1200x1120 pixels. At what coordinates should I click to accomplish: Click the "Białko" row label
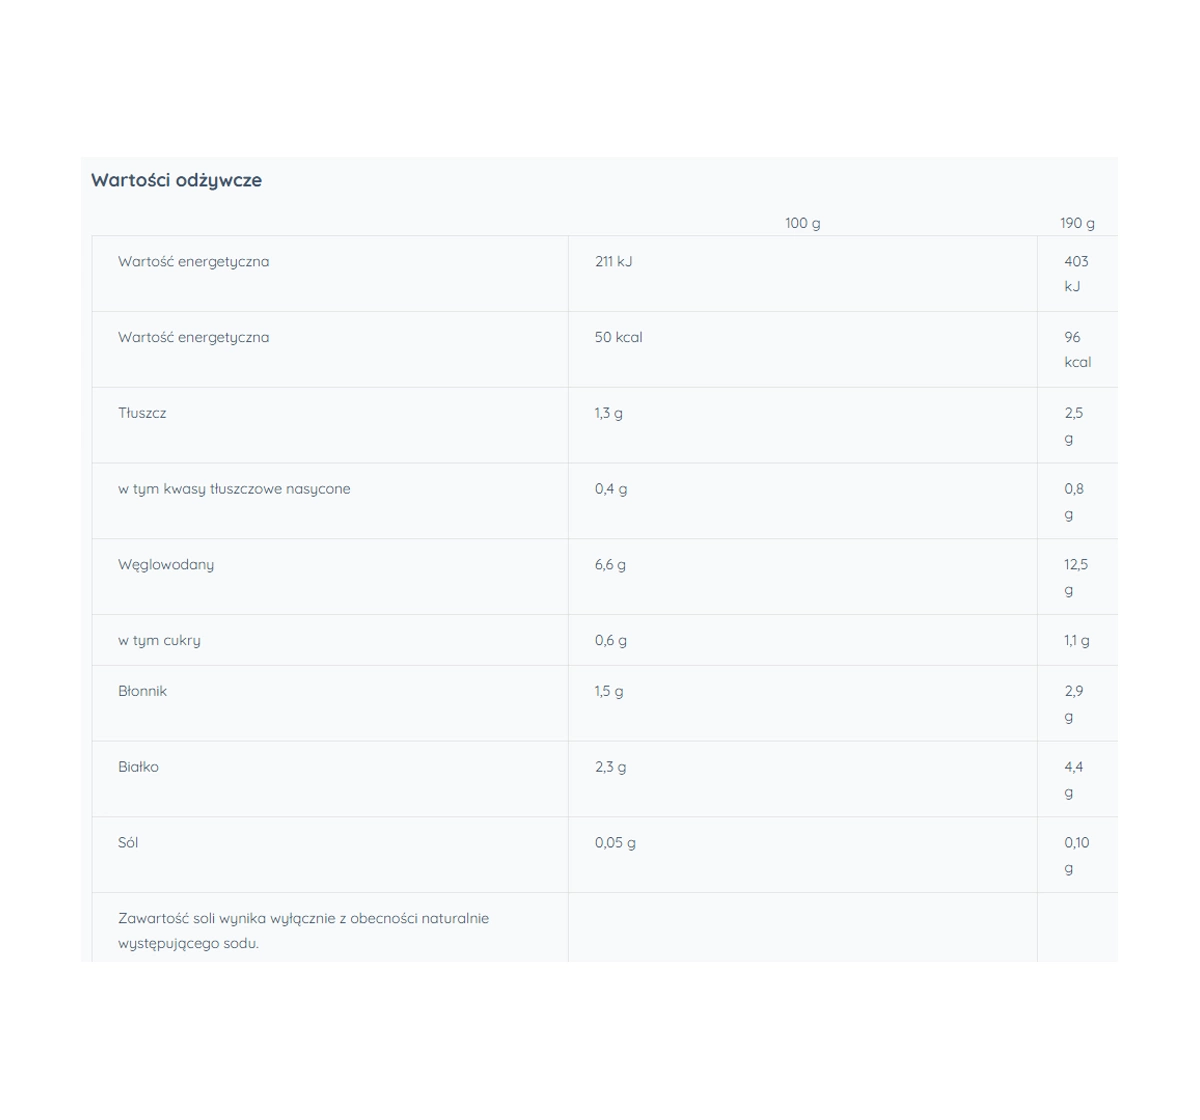[138, 767]
